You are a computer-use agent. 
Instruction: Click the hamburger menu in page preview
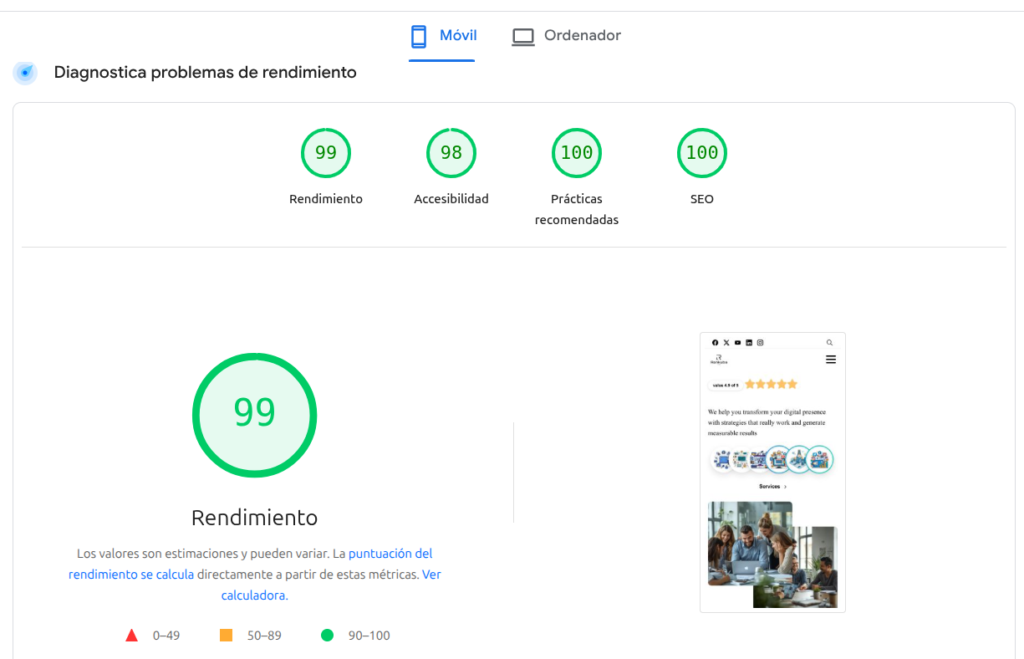pyautogui.click(x=831, y=359)
